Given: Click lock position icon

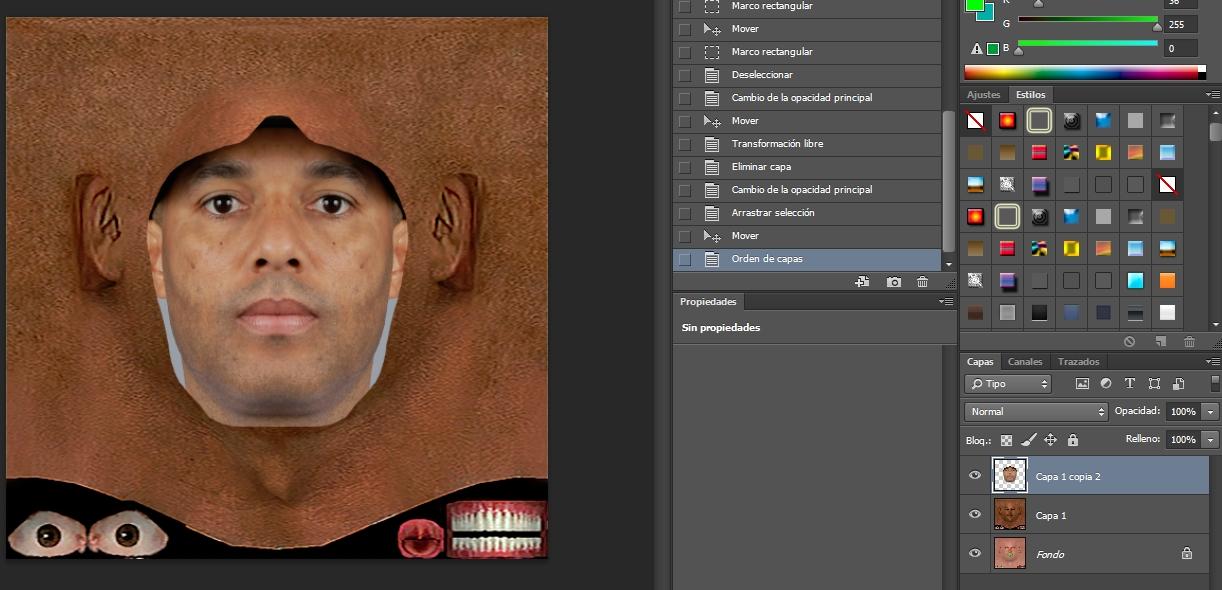Looking at the screenshot, I should click(1050, 440).
